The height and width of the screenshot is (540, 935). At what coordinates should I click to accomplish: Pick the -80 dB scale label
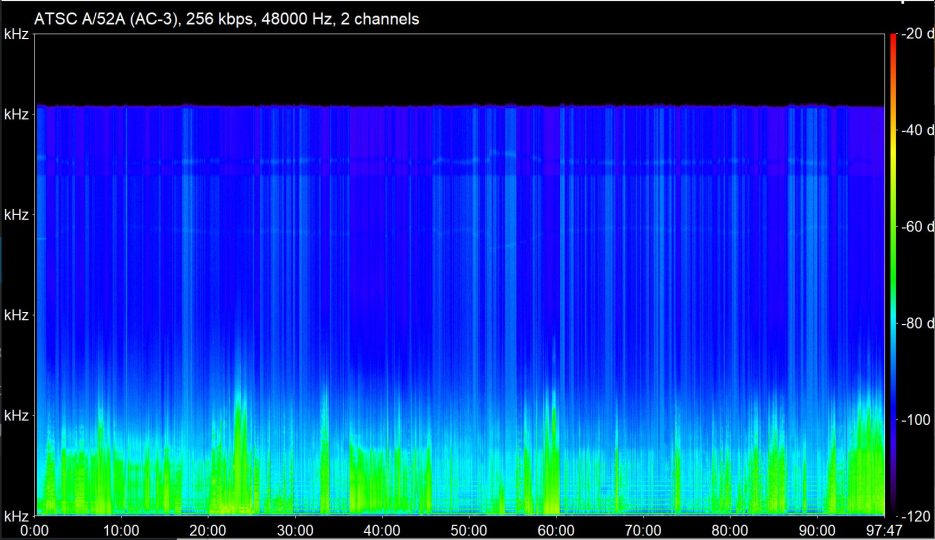917,323
